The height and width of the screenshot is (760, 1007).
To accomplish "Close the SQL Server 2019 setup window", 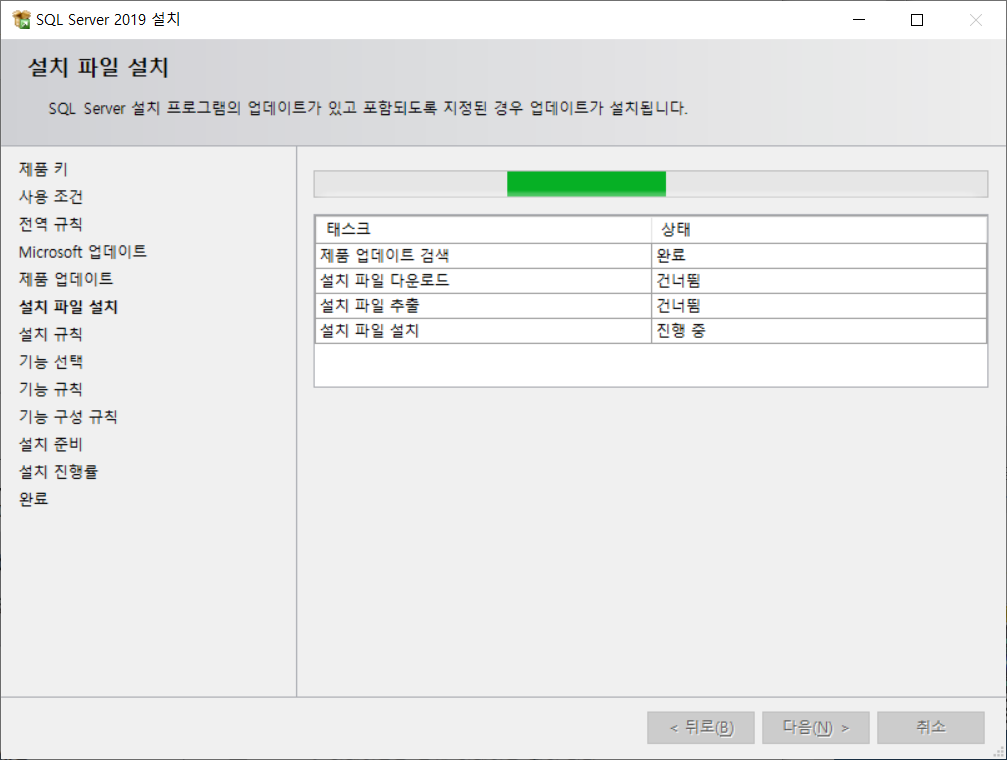I will point(976,20).
